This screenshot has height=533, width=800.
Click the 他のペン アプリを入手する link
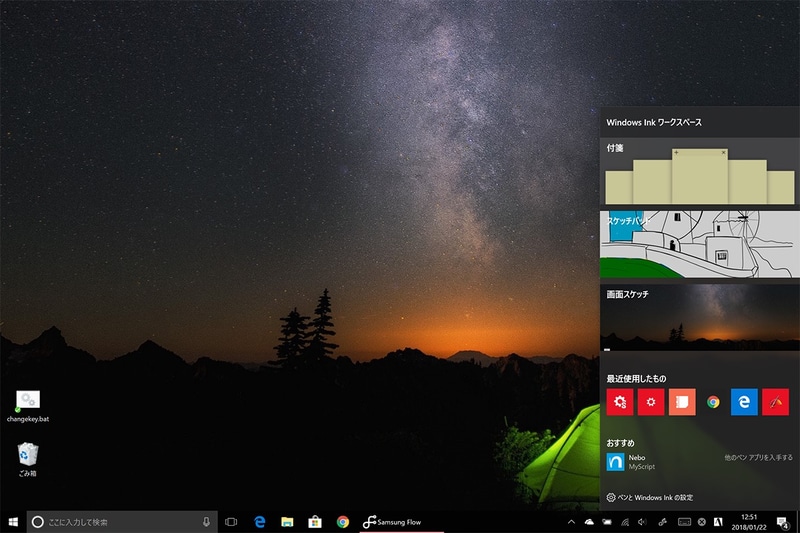(x=758, y=458)
